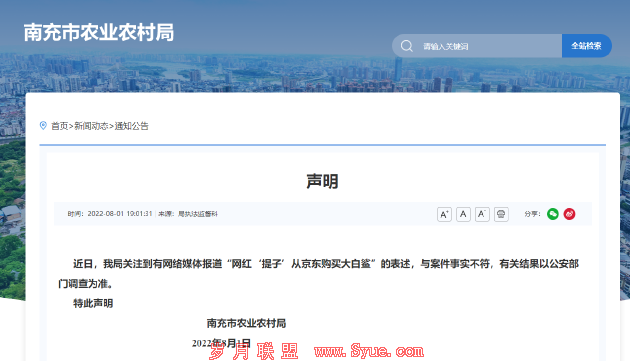
Task: Decrease font size with A- icon
Action: pyautogui.click(x=482, y=214)
